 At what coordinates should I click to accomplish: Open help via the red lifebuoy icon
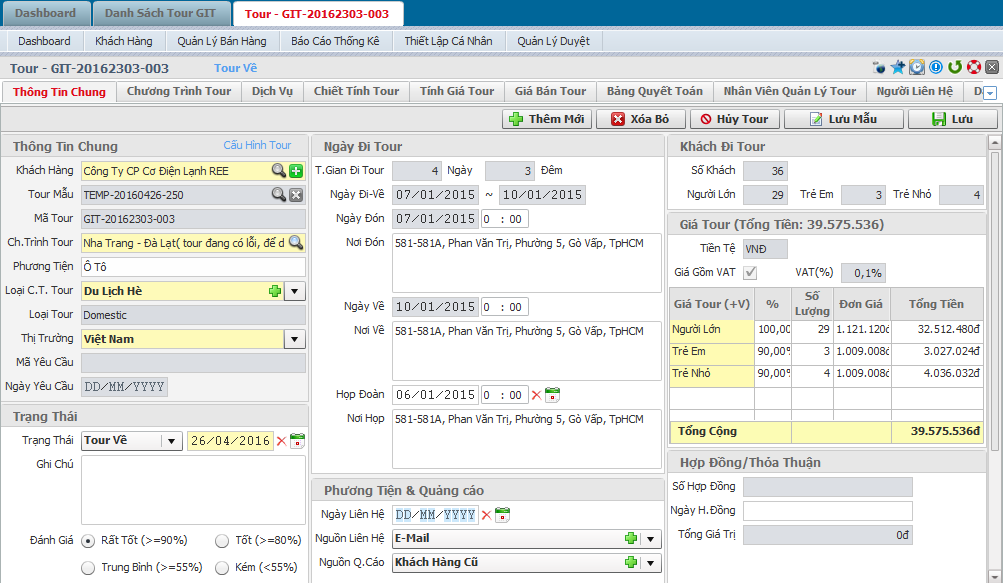coord(973,68)
